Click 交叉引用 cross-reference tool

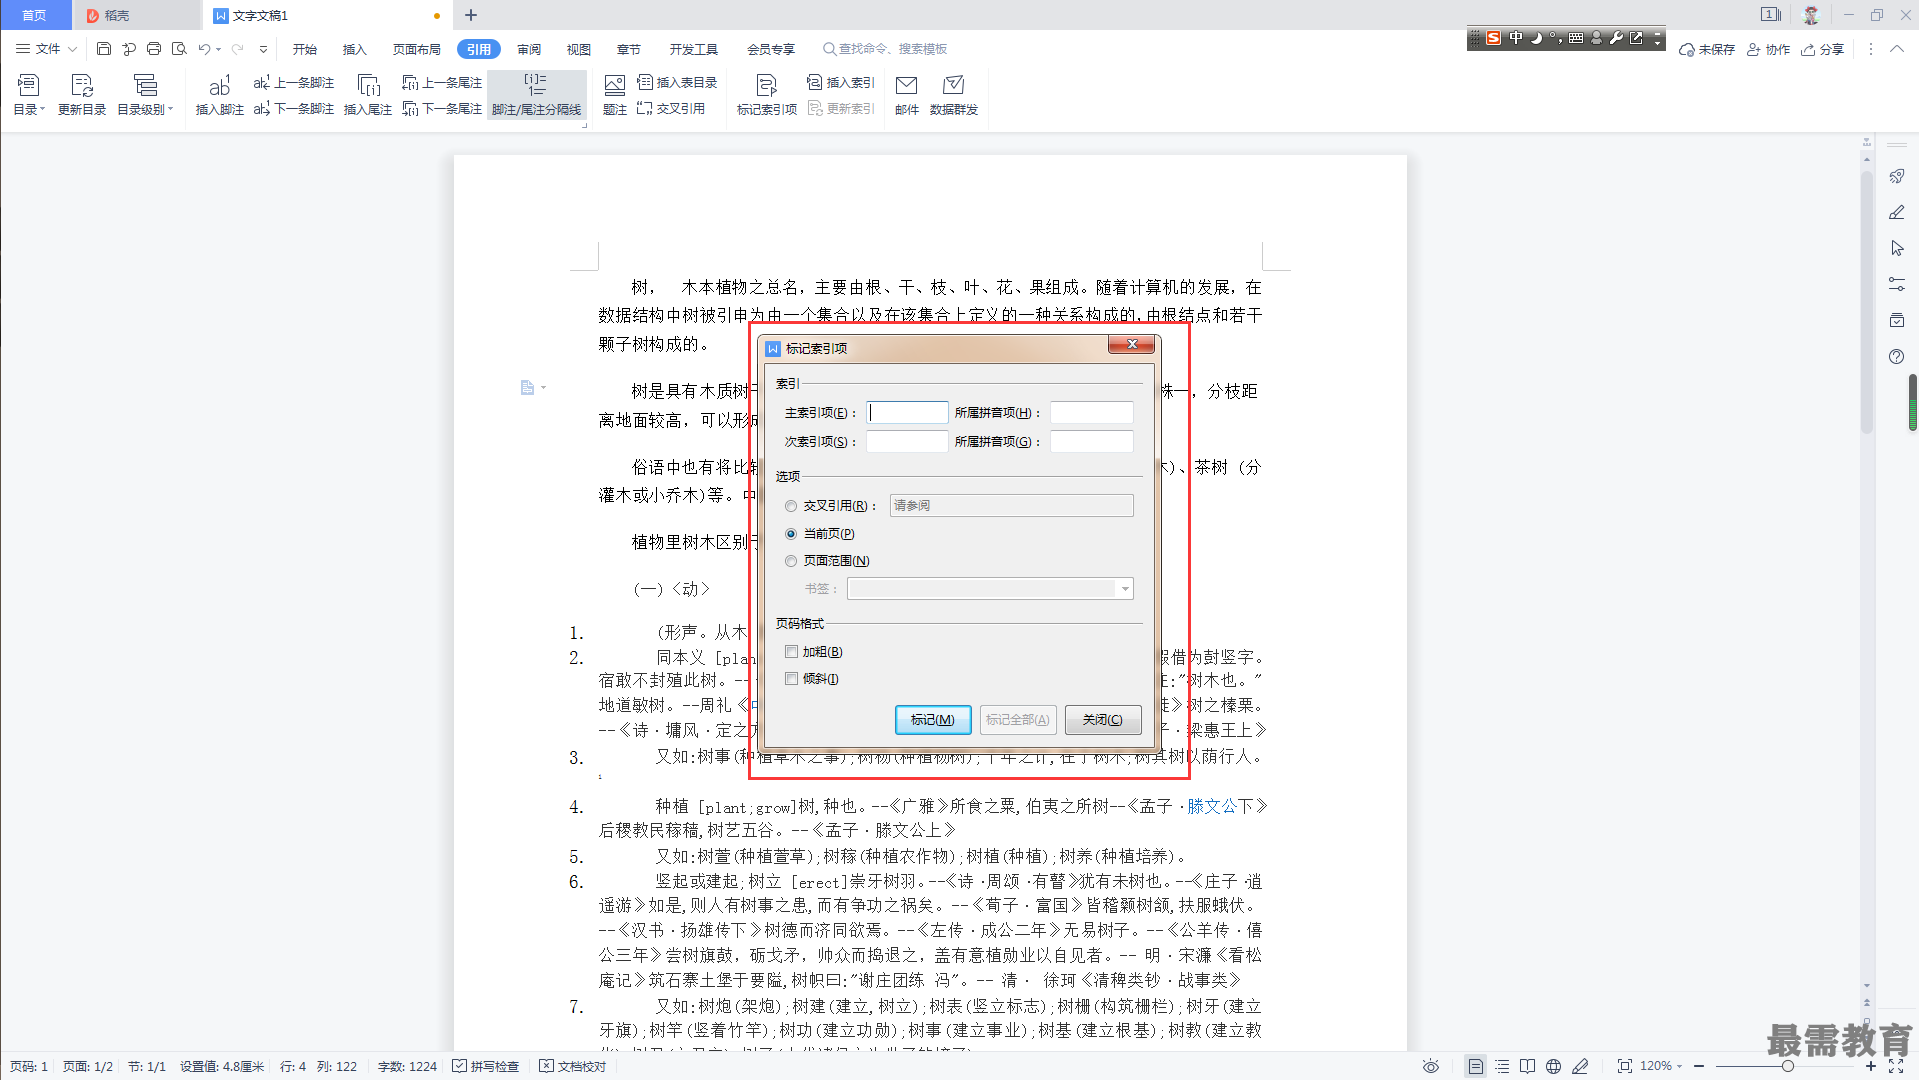[x=671, y=108]
